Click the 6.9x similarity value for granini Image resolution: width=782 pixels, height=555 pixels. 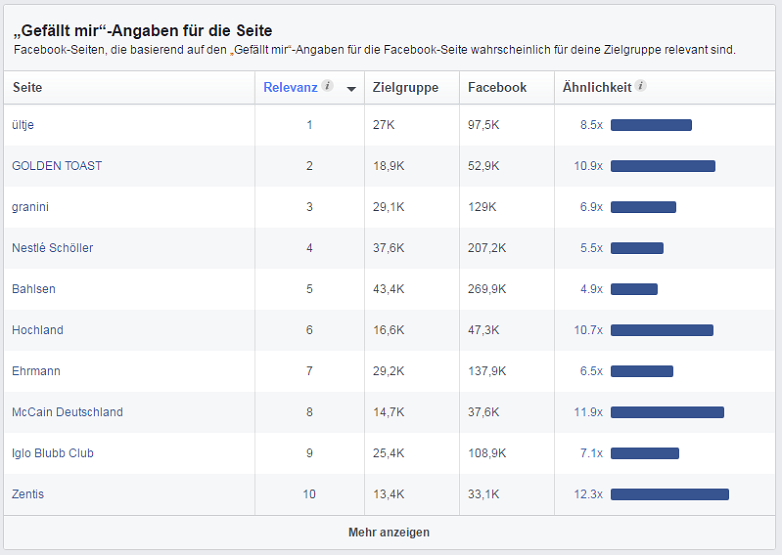(591, 207)
